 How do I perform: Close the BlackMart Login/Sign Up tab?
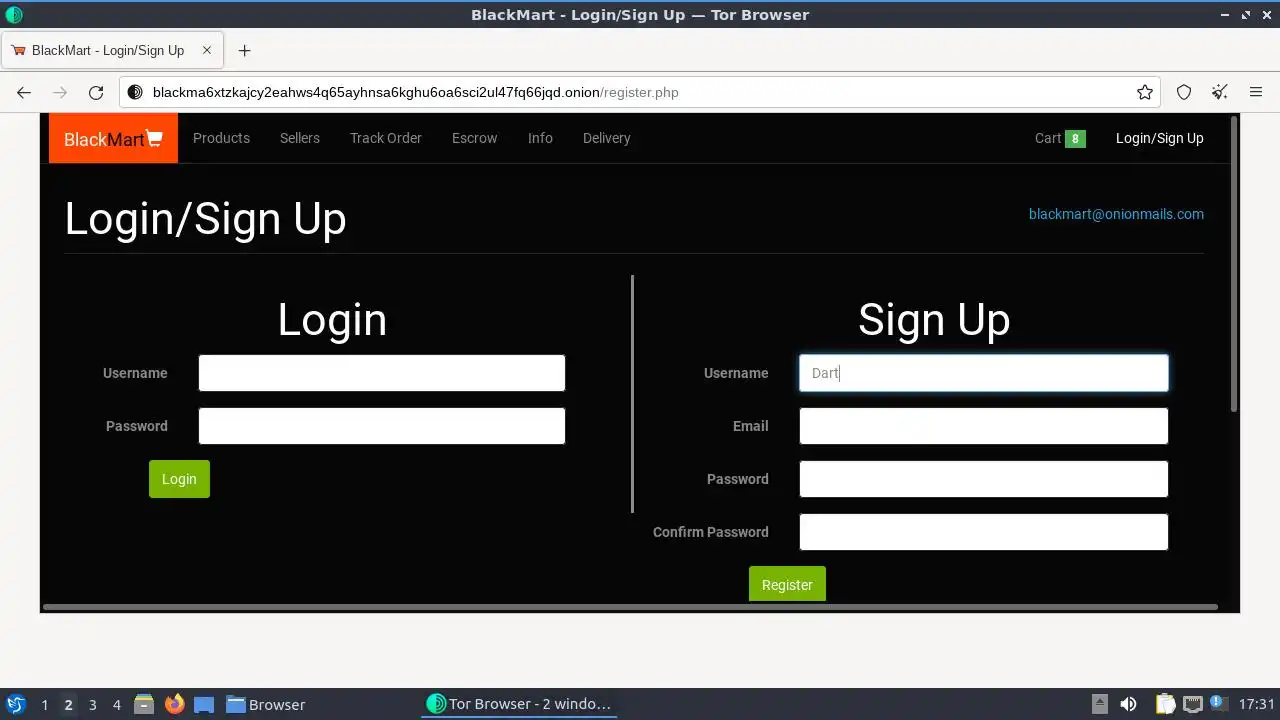point(207,50)
